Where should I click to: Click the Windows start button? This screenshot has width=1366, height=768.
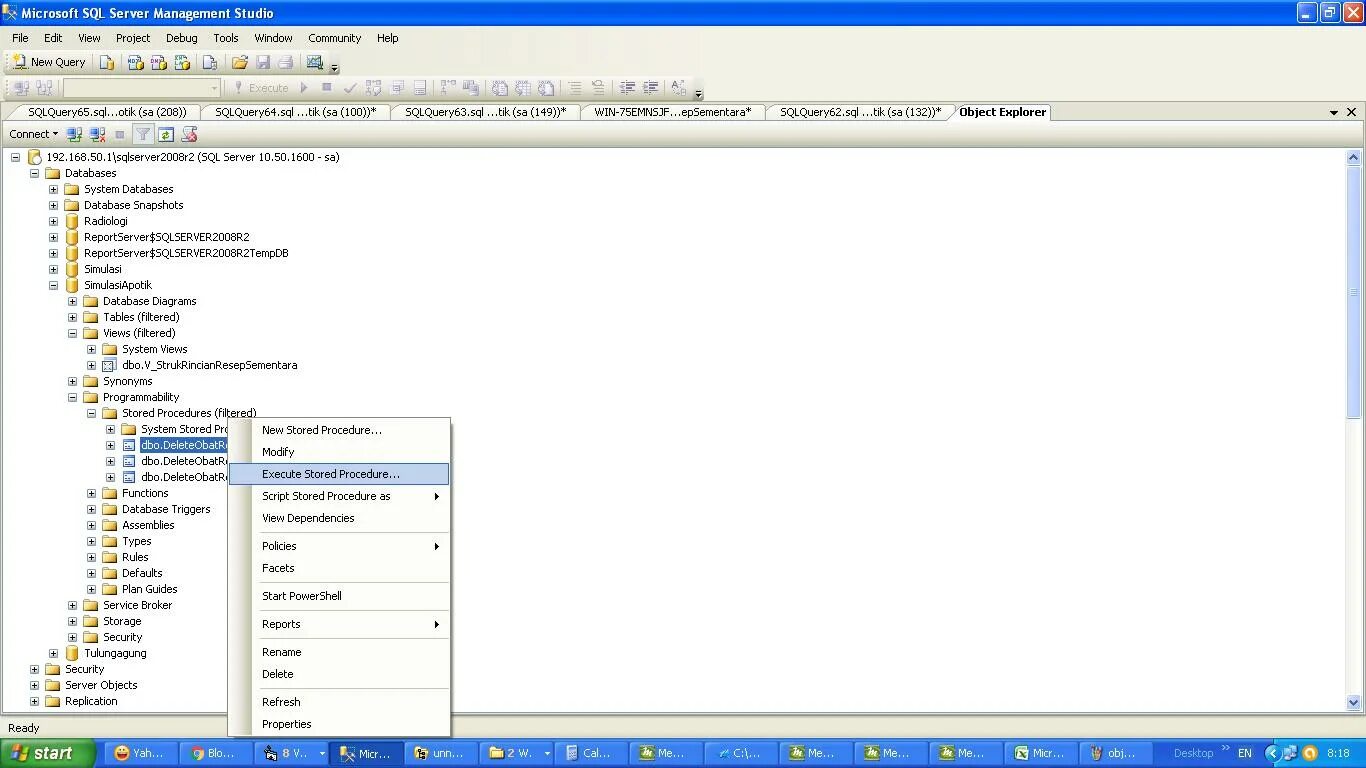(x=48, y=753)
